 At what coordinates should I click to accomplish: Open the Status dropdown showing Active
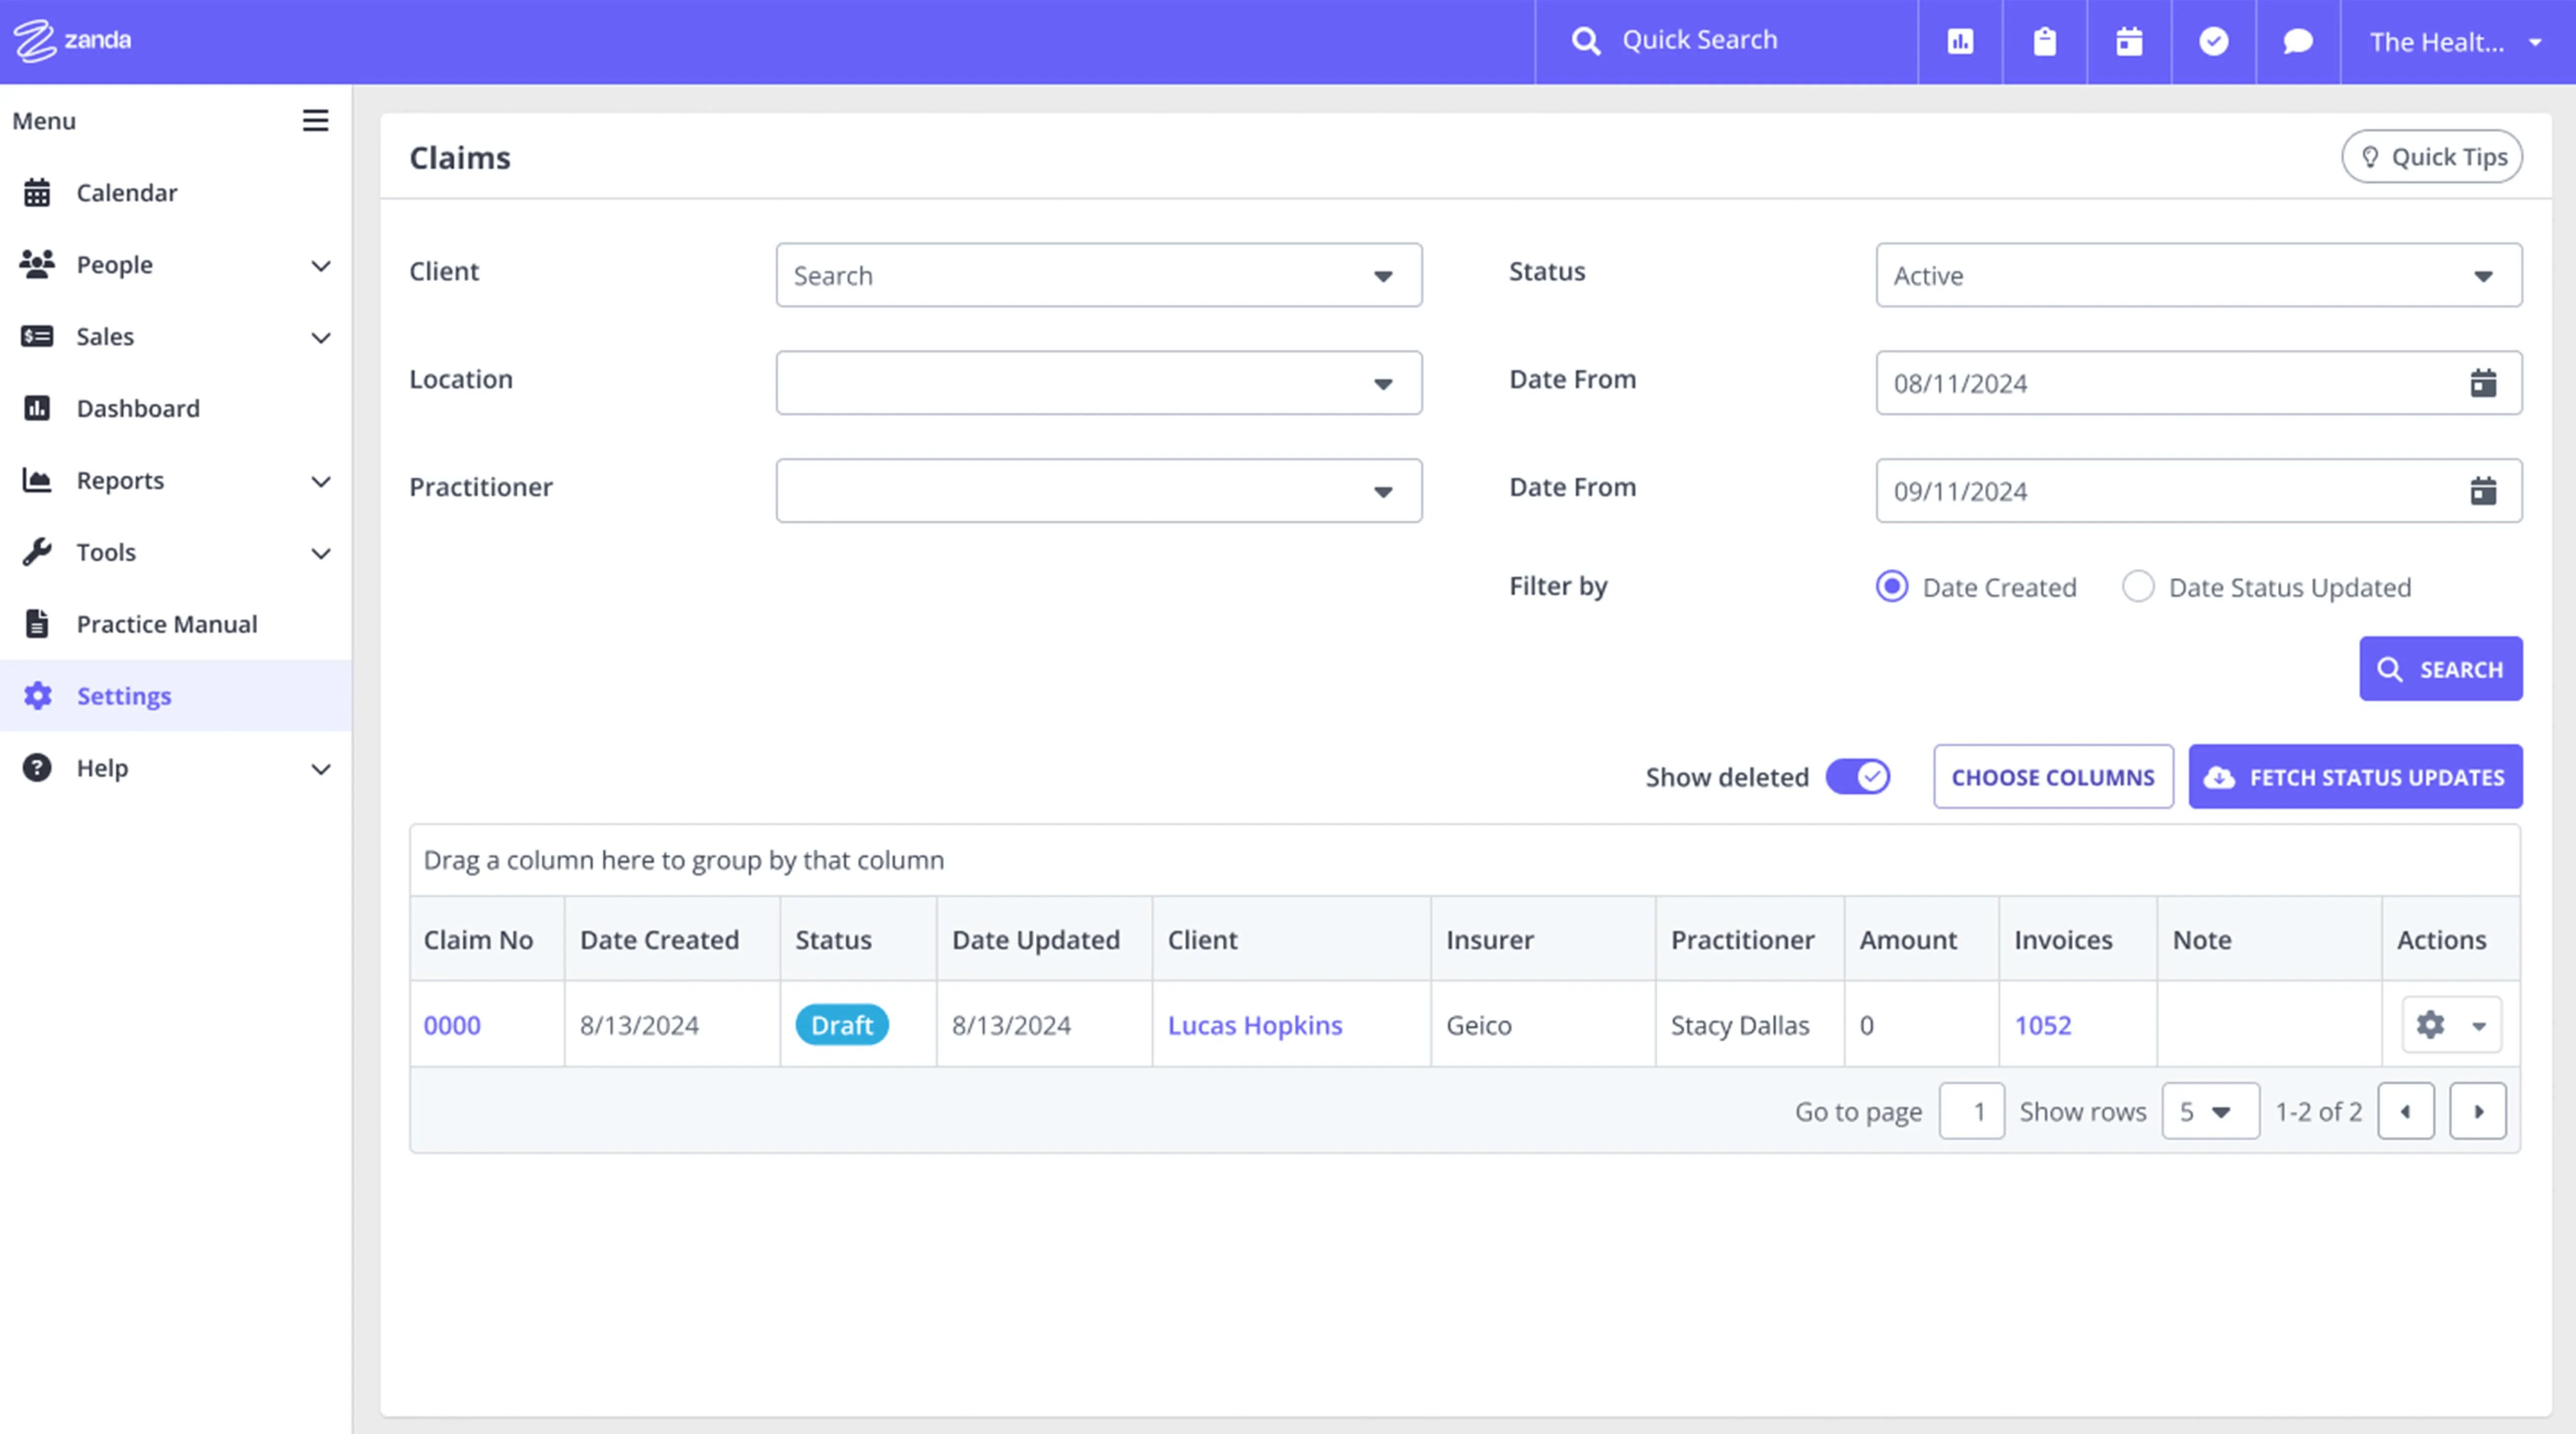(2198, 275)
